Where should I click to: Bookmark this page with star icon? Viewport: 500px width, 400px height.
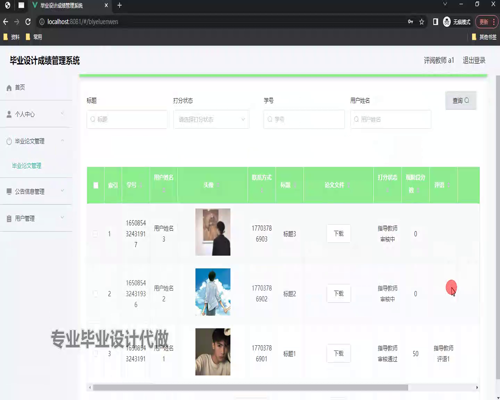(x=421, y=22)
